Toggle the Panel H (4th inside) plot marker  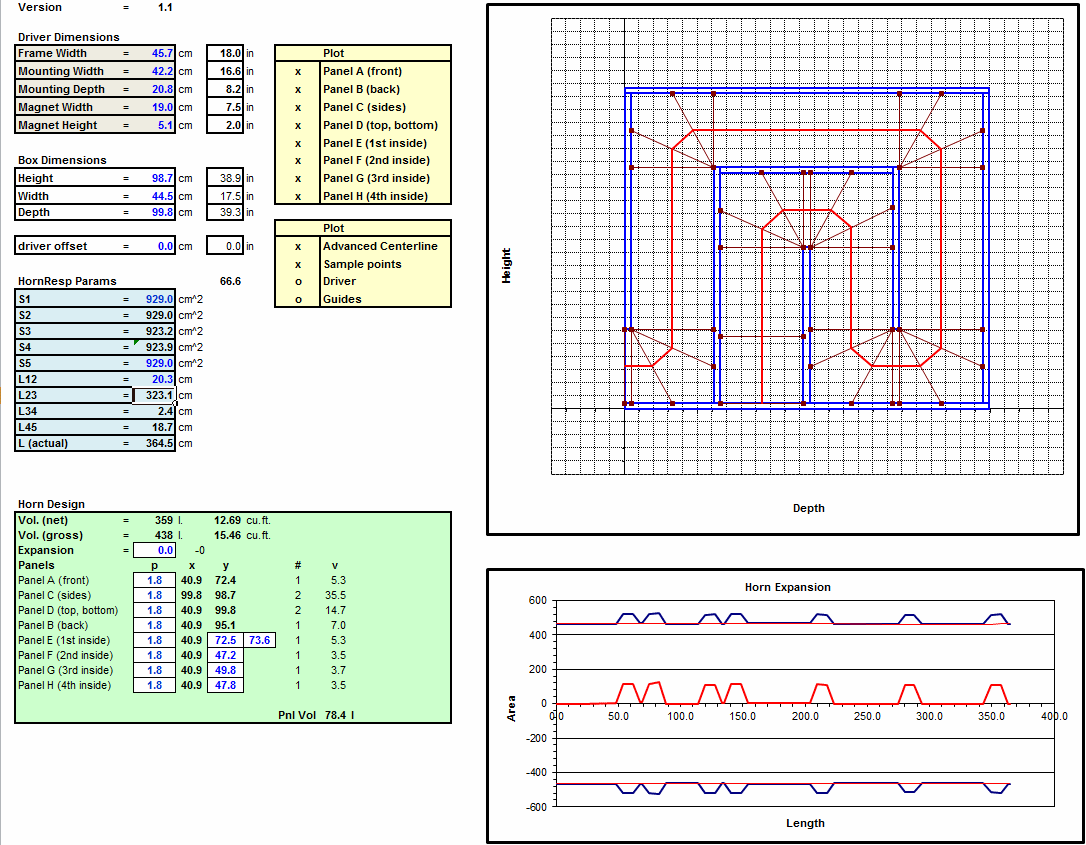298,196
